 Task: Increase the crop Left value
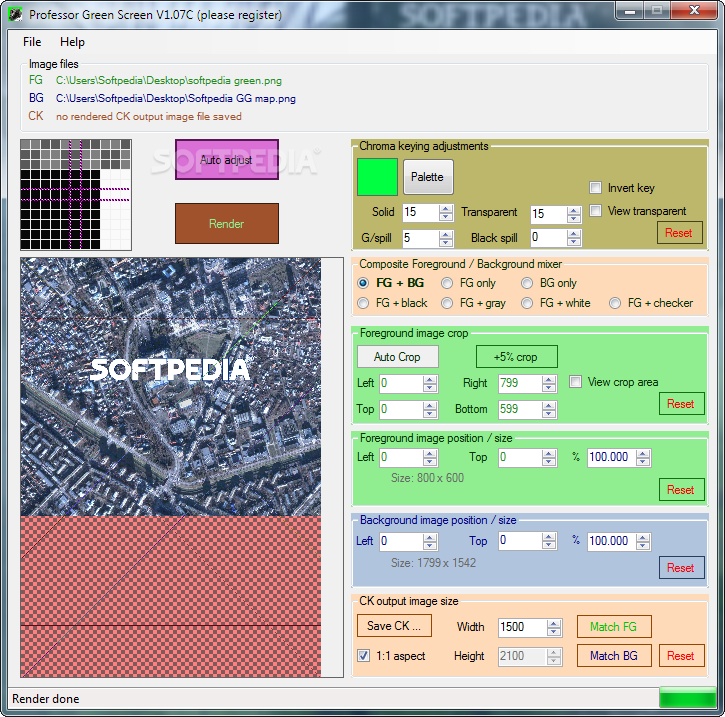tap(430, 380)
